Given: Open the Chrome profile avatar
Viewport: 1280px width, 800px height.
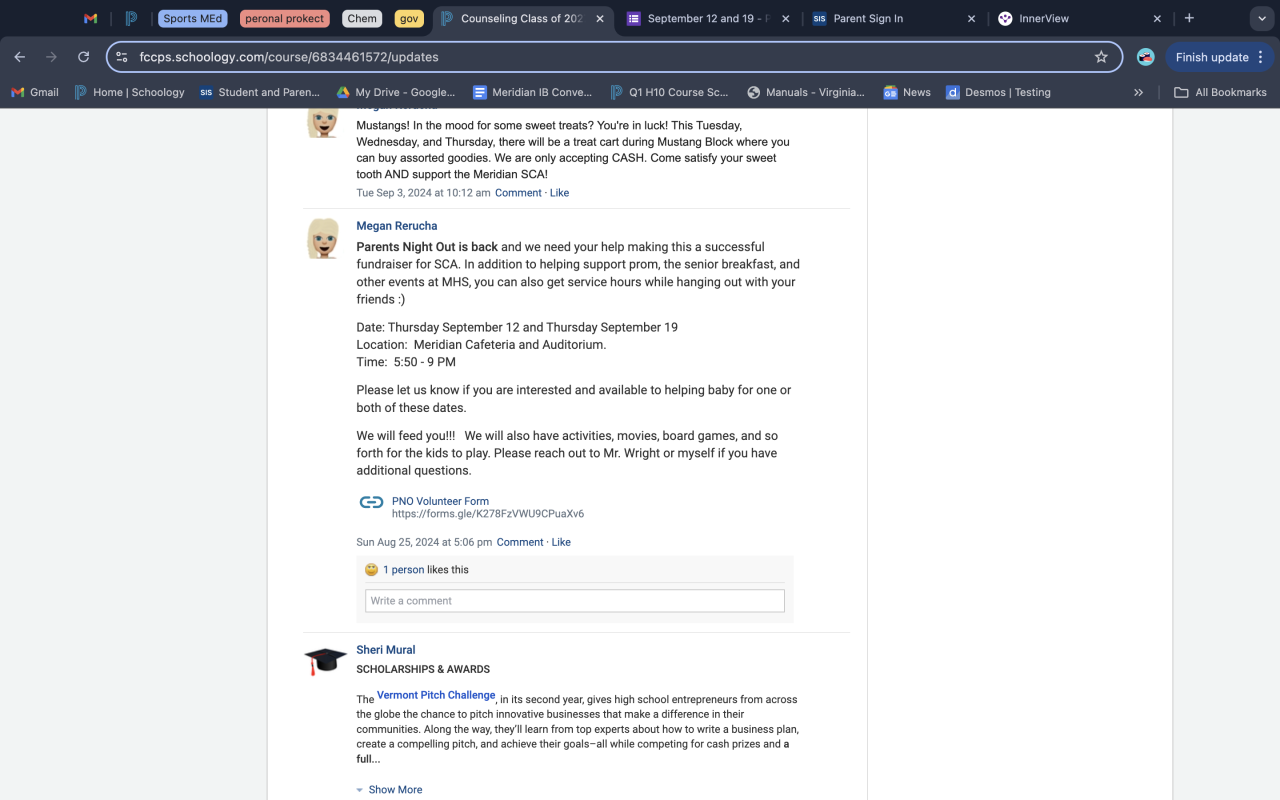Looking at the screenshot, I should (1146, 57).
